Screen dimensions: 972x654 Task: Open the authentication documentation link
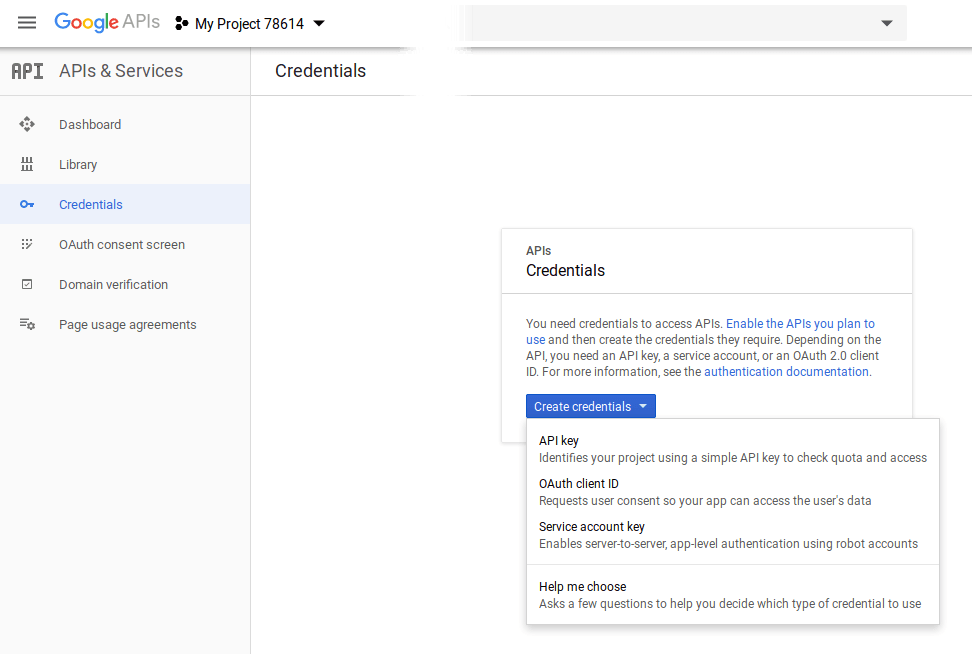click(786, 372)
